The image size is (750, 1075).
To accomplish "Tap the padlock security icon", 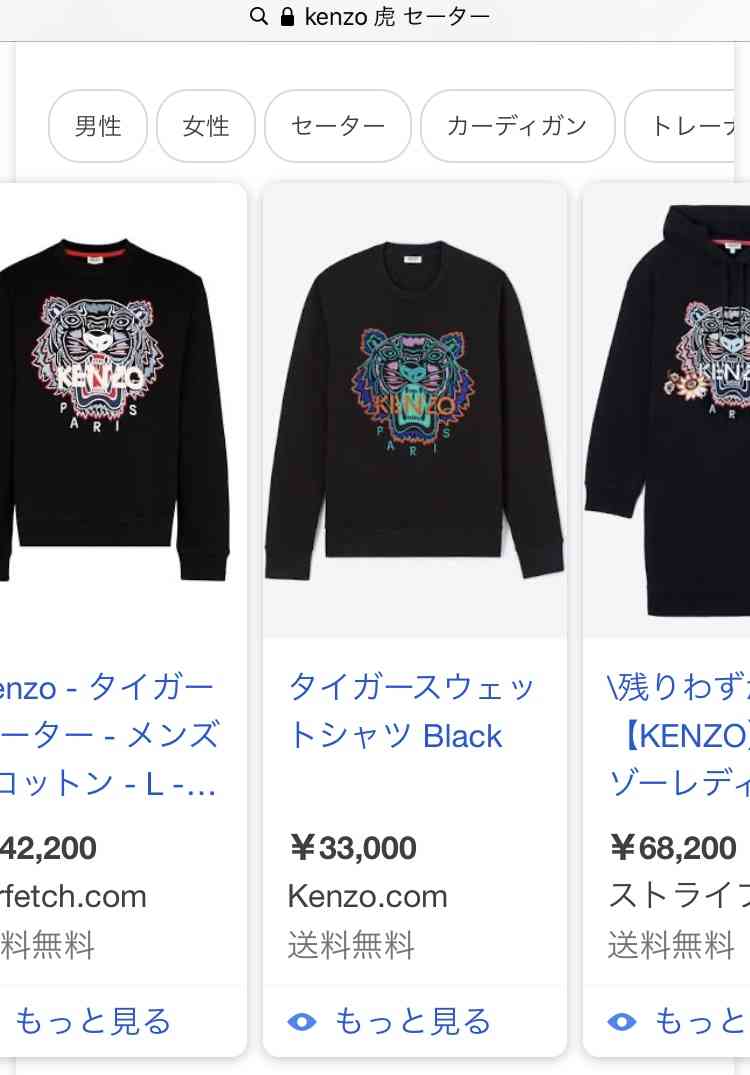I will tap(287, 16).
